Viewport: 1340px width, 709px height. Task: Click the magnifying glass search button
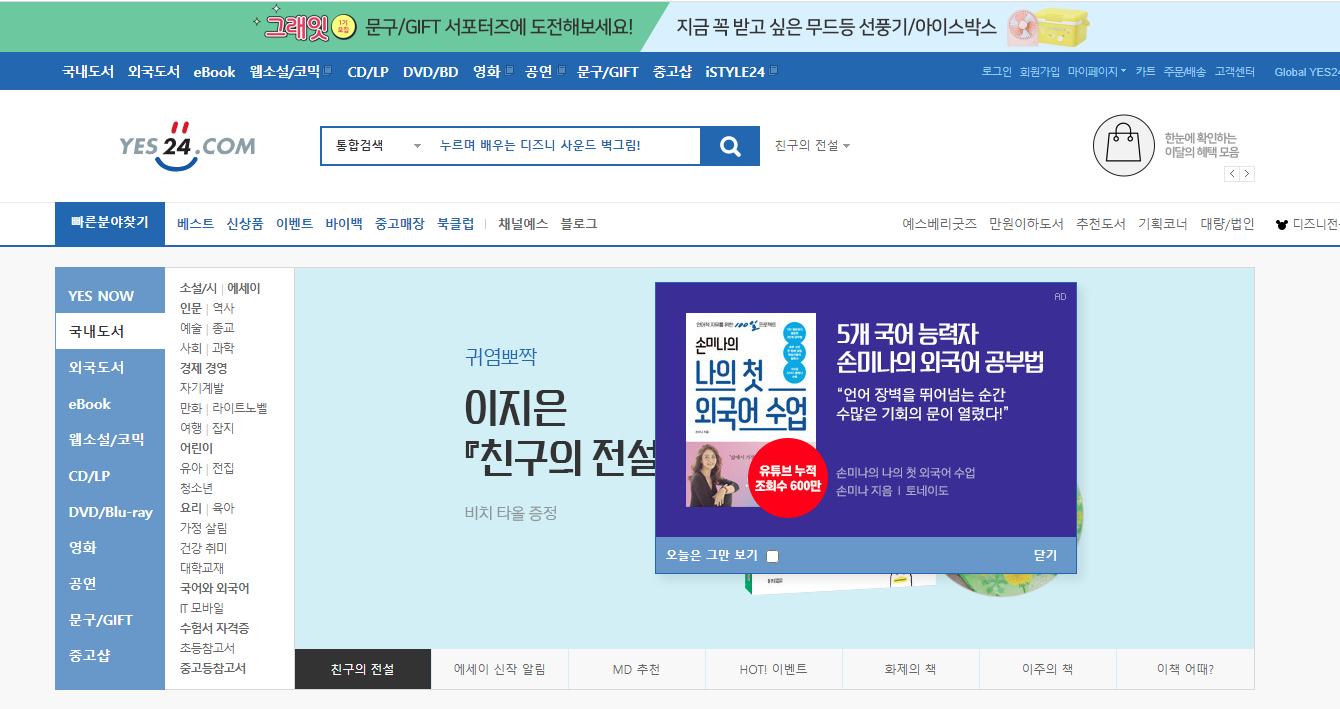point(730,146)
